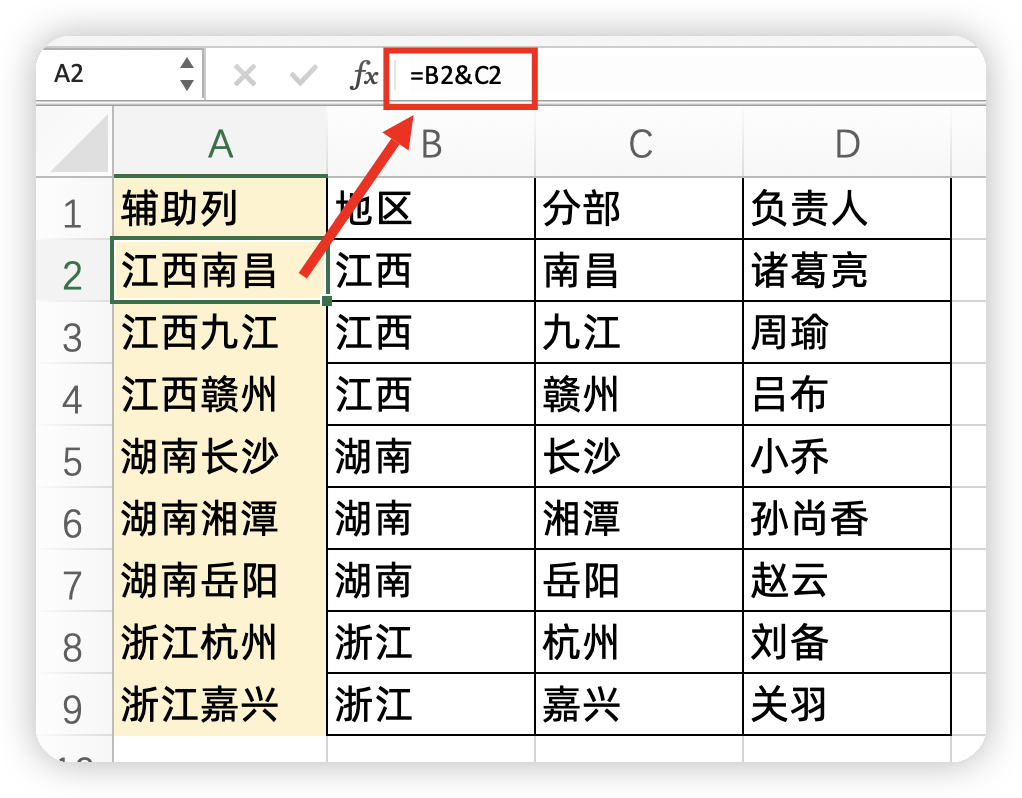Click cell 湖南长沙 in column A
The image size is (1022, 798).
(220, 456)
